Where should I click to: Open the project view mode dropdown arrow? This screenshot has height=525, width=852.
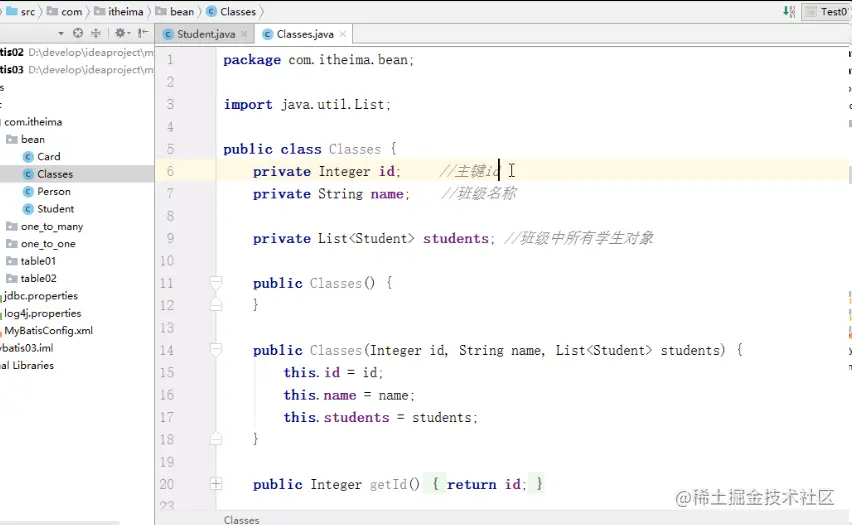coord(61,34)
